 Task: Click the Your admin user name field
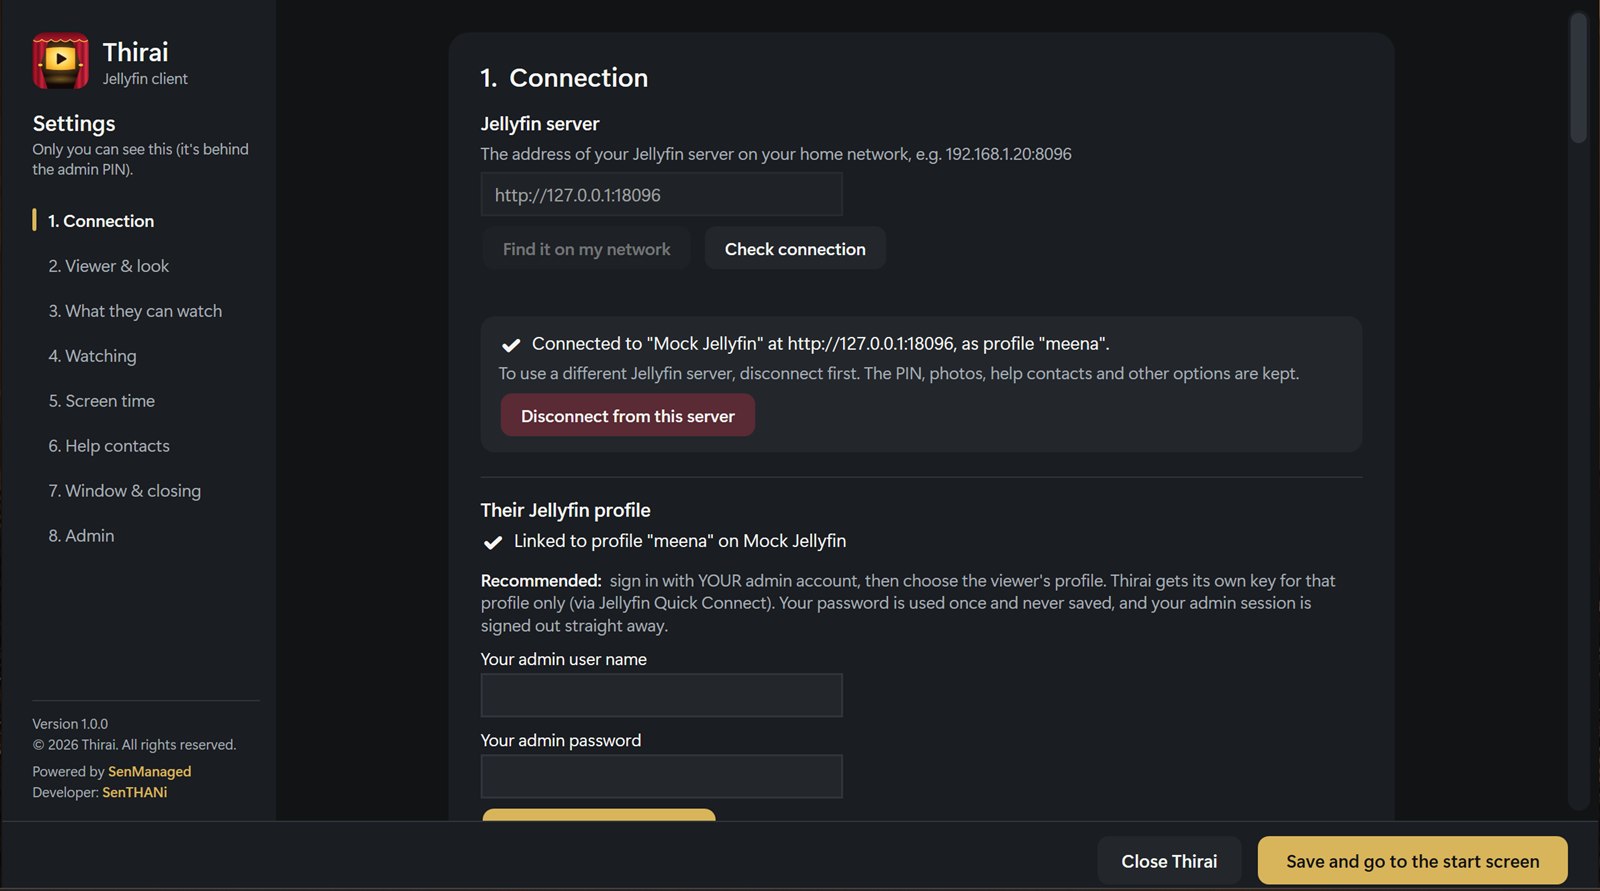(x=662, y=696)
